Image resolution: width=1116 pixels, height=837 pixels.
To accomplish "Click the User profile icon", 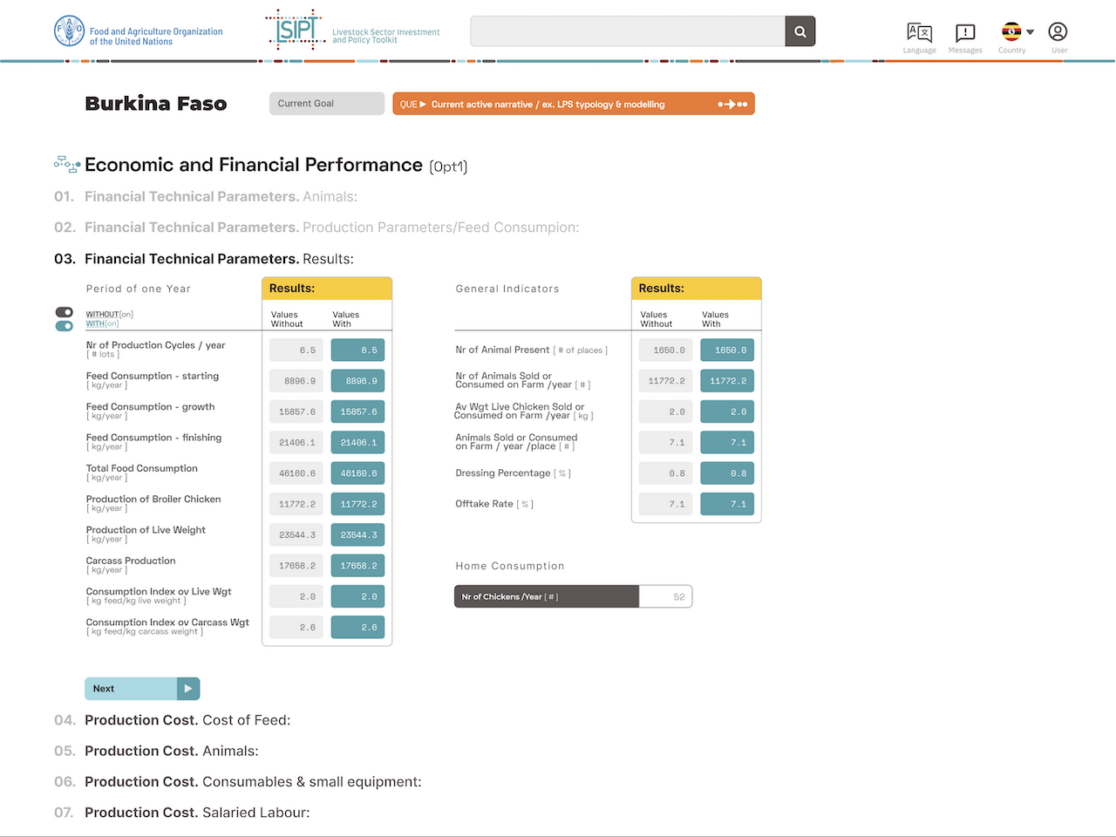I will [1058, 32].
